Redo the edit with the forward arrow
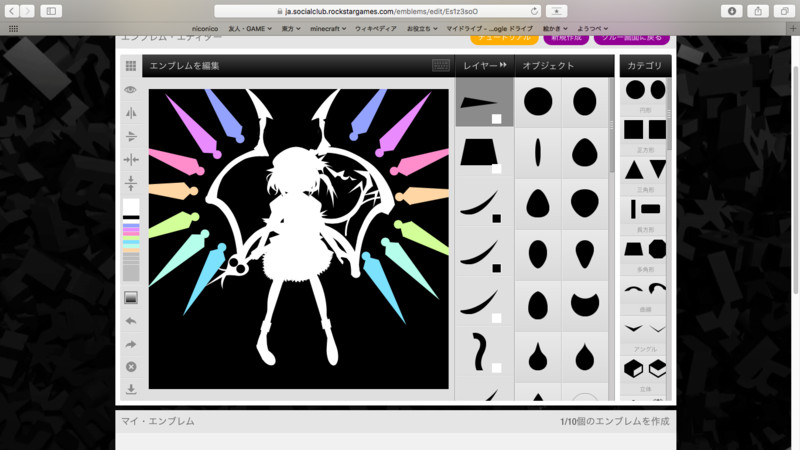Viewport: 800px width, 450px height. tap(131, 344)
